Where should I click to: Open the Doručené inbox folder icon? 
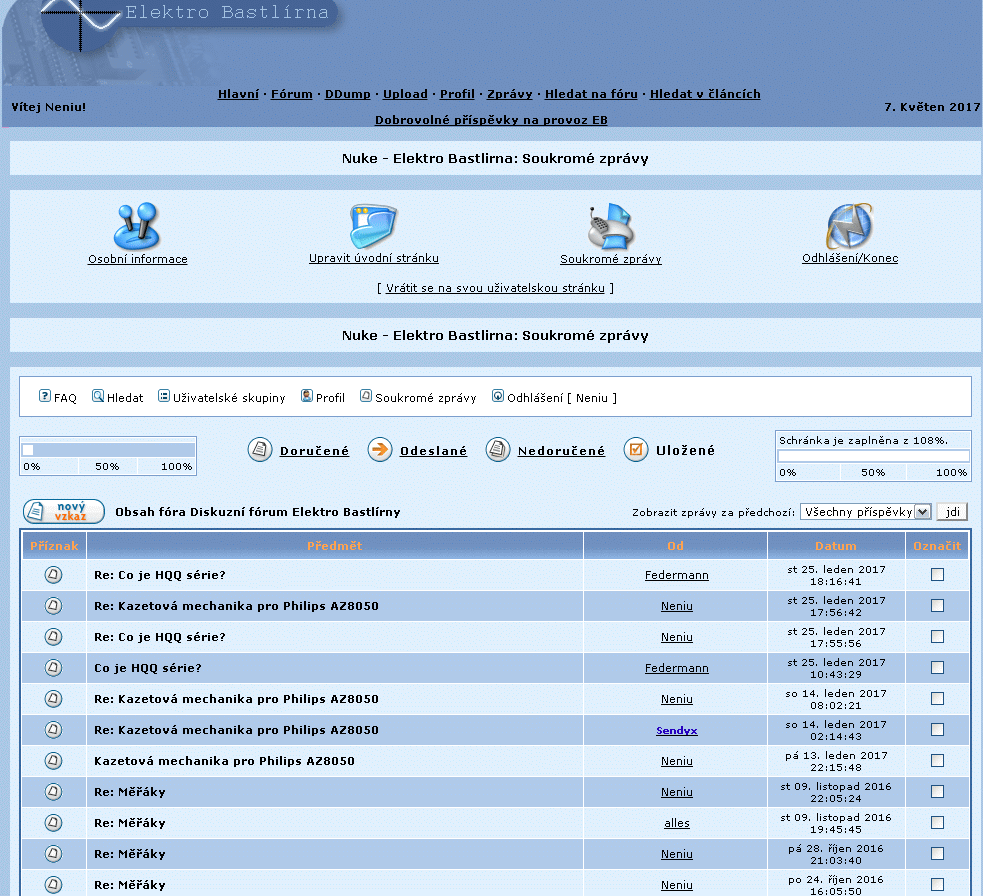pyautogui.click(x=260, y=450)
